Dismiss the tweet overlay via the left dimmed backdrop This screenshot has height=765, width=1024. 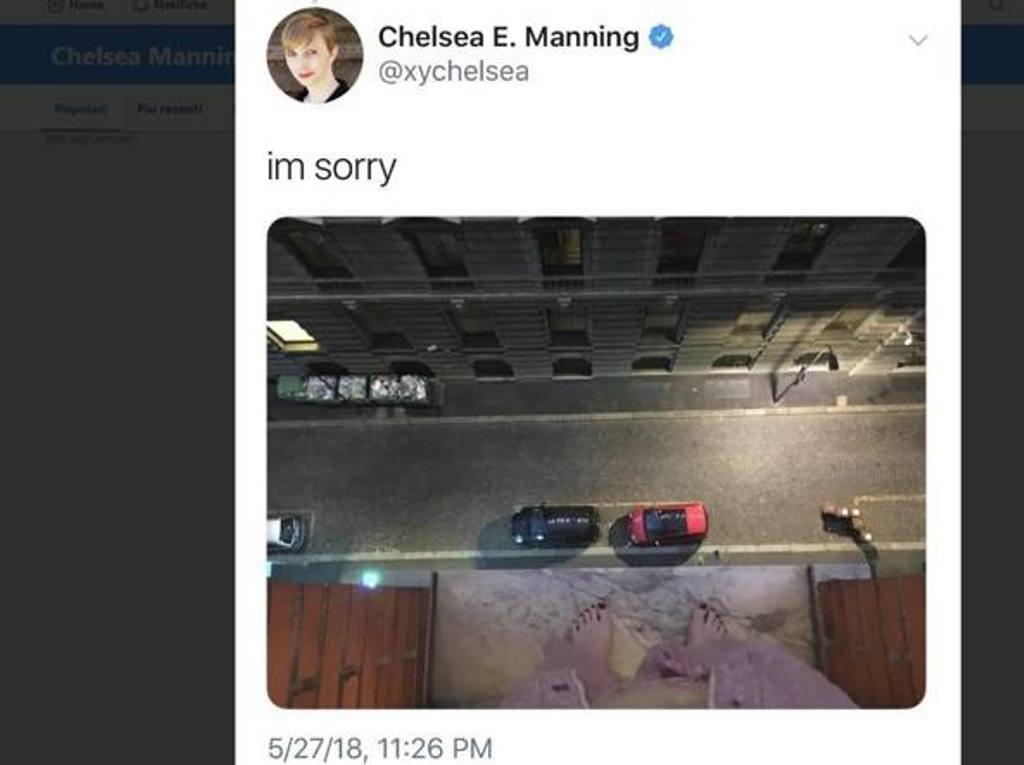coord(118,425)
